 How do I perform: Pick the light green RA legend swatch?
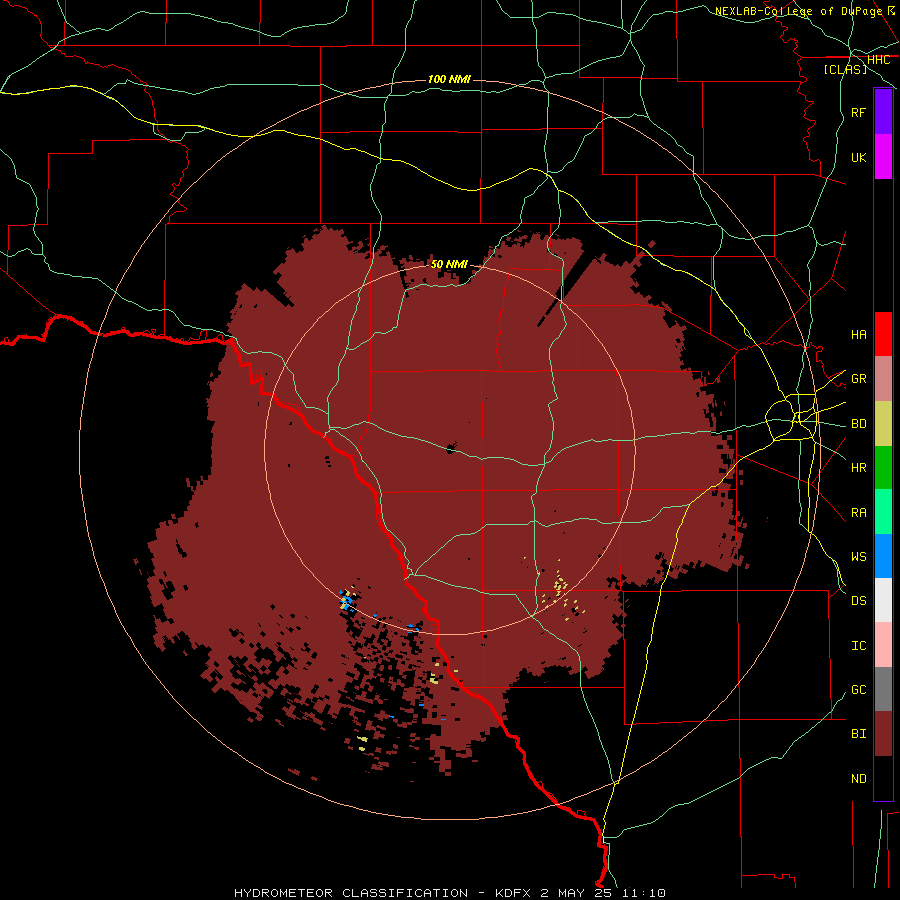tap(883, 512)
